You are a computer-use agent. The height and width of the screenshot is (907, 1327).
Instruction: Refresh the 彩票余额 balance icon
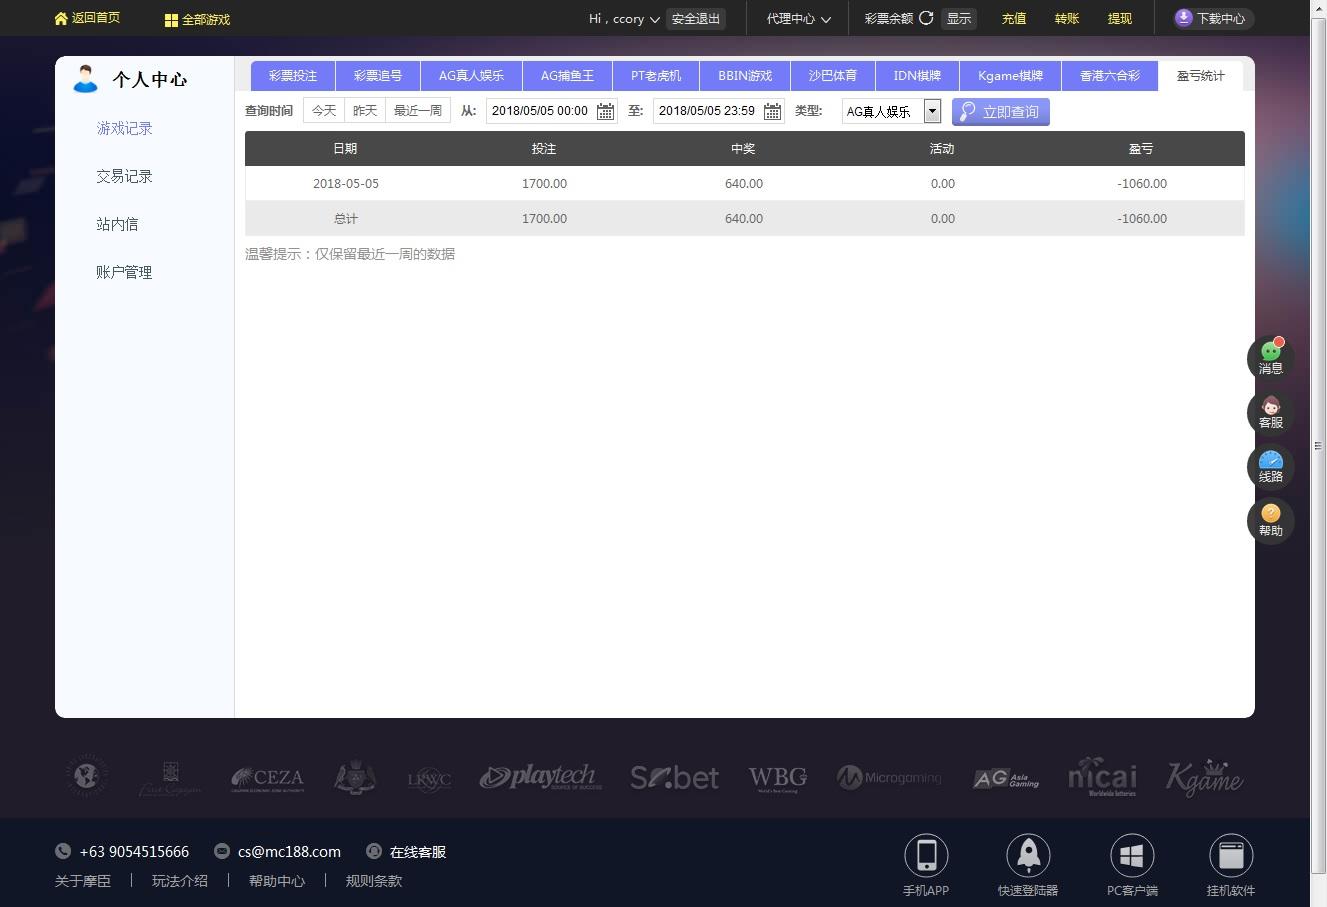coord(926,18)
